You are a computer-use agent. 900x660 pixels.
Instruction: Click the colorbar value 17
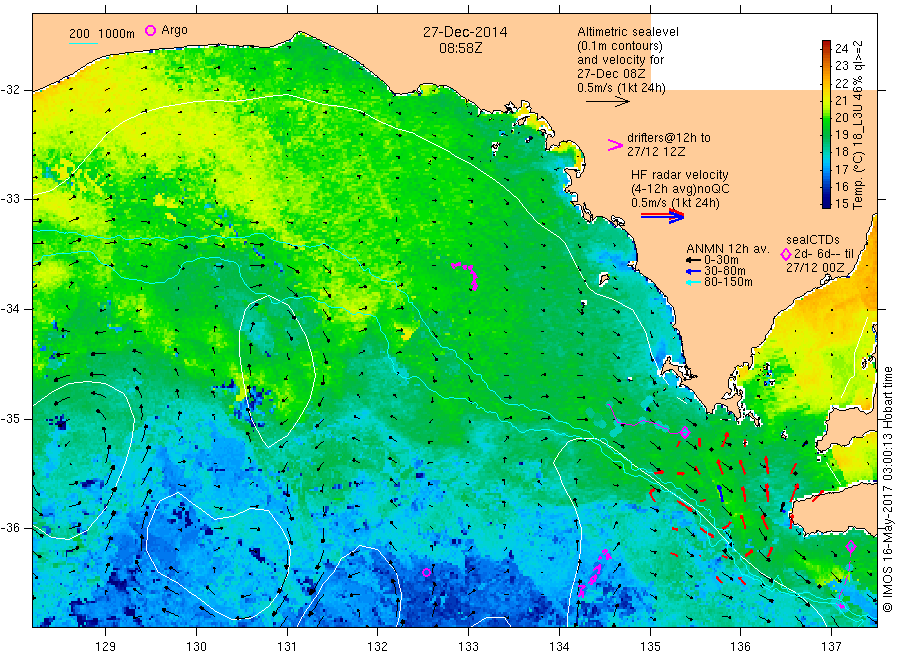841,169
